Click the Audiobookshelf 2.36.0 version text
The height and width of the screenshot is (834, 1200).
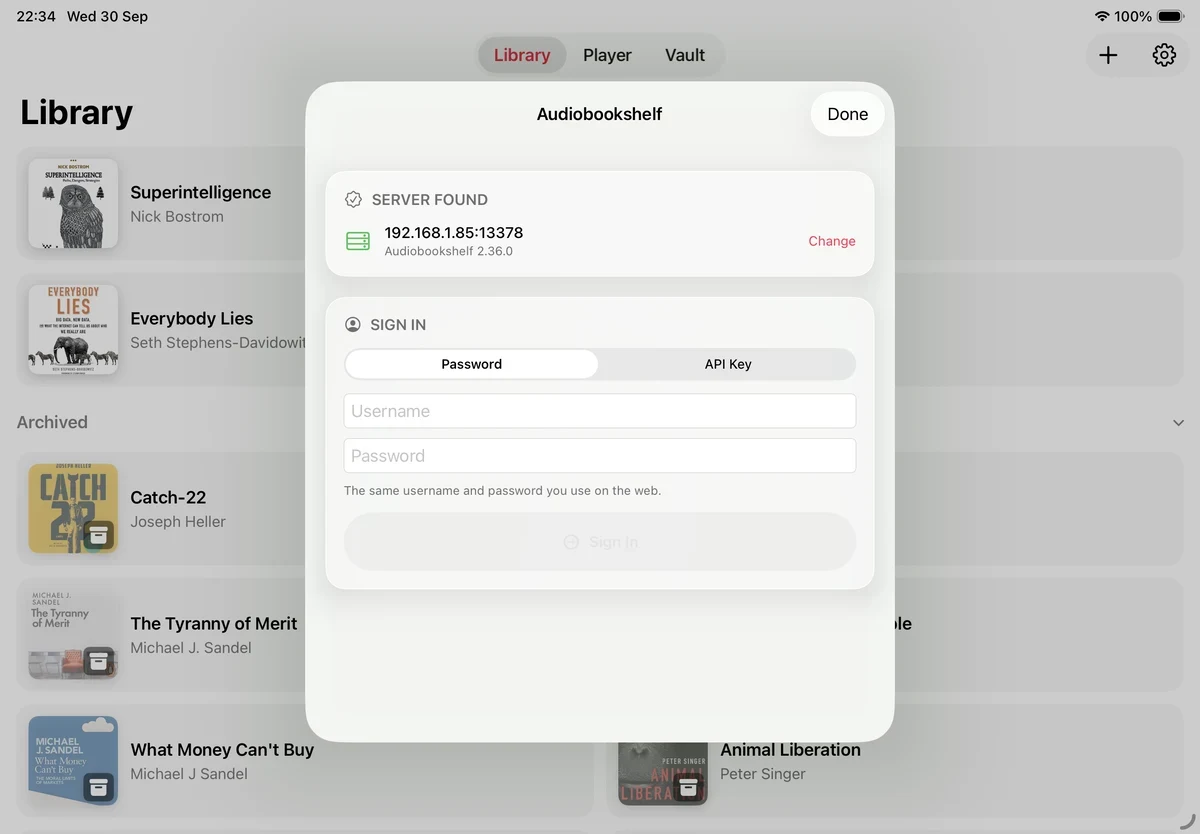coord(448,251)
